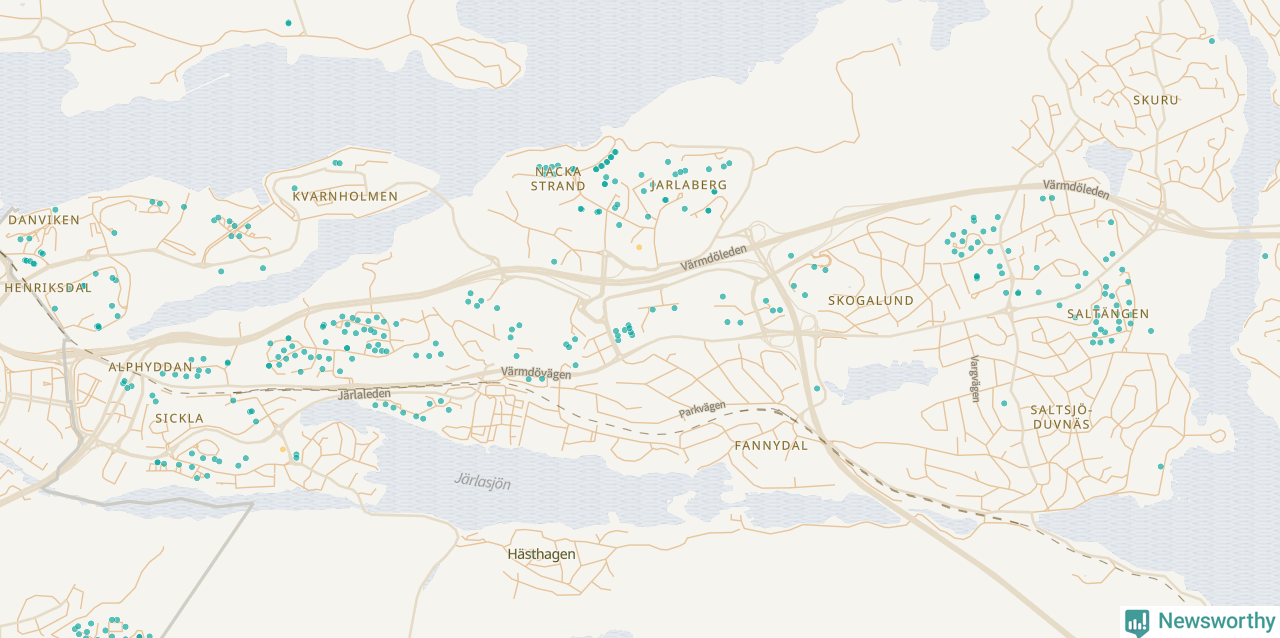Click the HENRIKSDAL district label
1280x638 pixels.
pyautogui.click(x=48, y=288)
